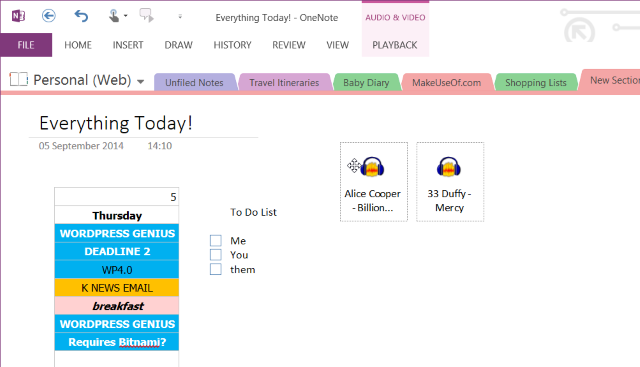Select the VIEW ribbon tab
640x367 pixels.
pyautogui.click(x=338, y=45)
